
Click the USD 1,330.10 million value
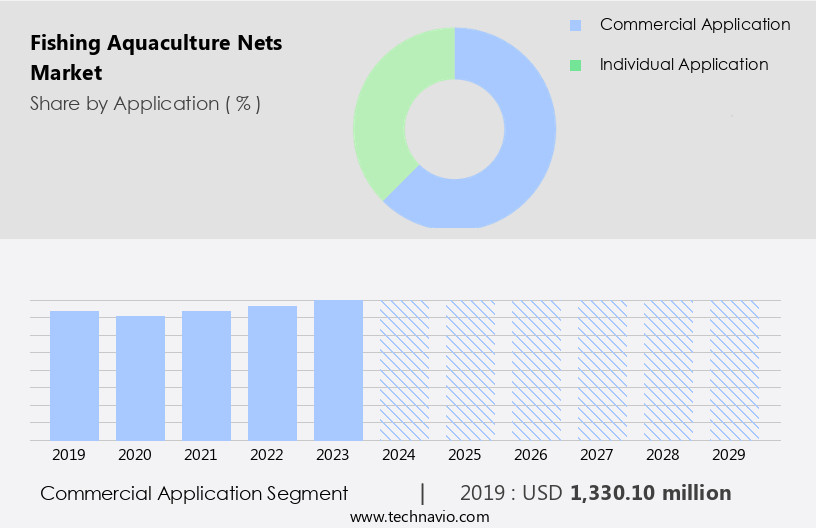coord(650,493)
